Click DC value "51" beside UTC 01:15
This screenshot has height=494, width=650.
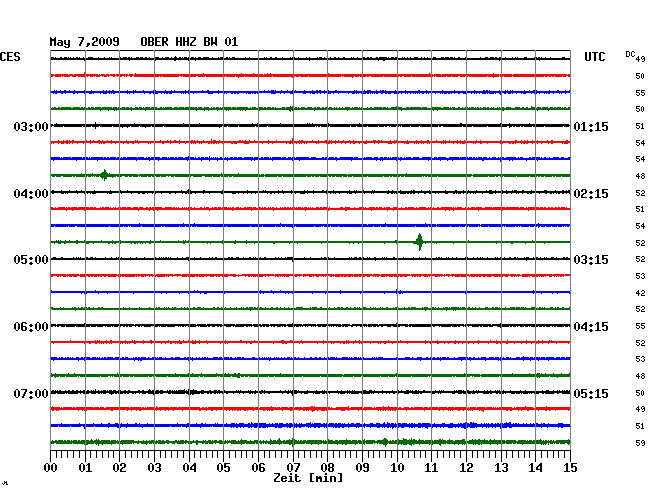pos(640,126)
